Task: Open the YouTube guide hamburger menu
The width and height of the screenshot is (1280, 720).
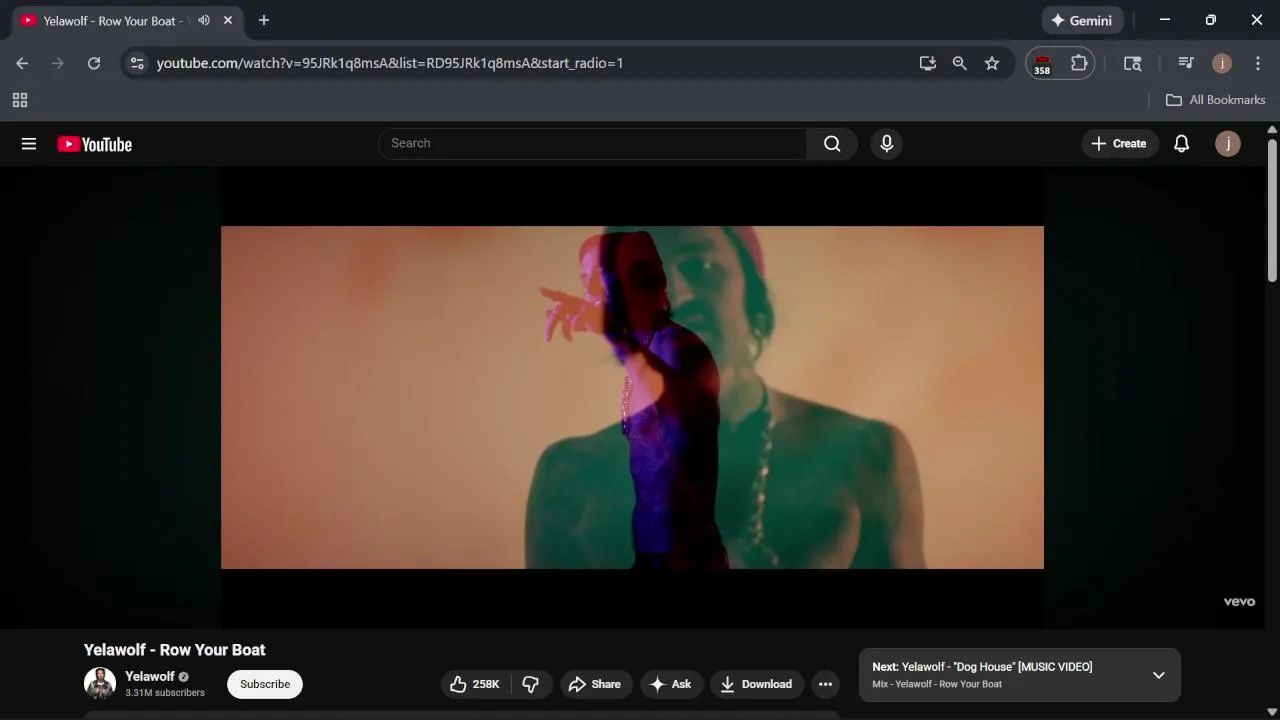Action: (x=29, y=144)
